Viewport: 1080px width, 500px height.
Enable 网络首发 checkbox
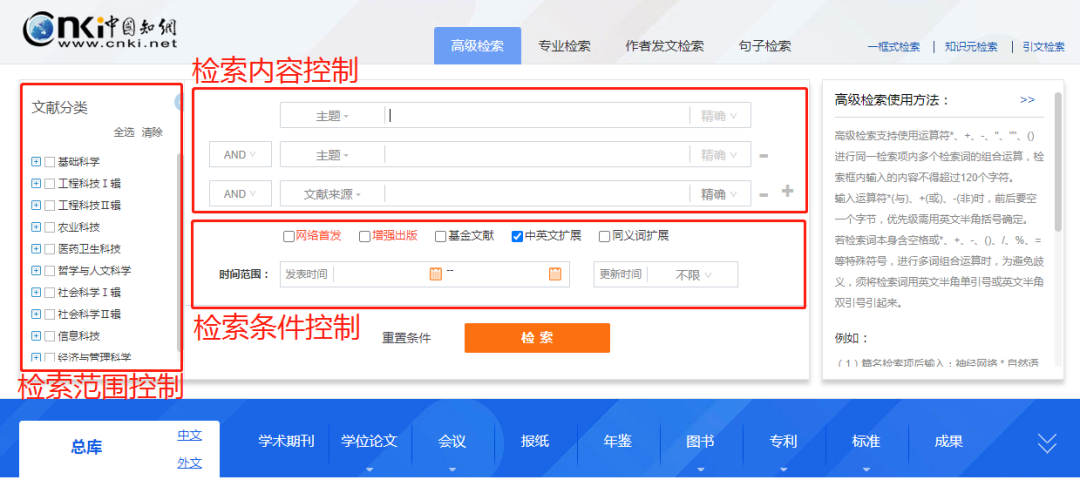coord(289,236)
